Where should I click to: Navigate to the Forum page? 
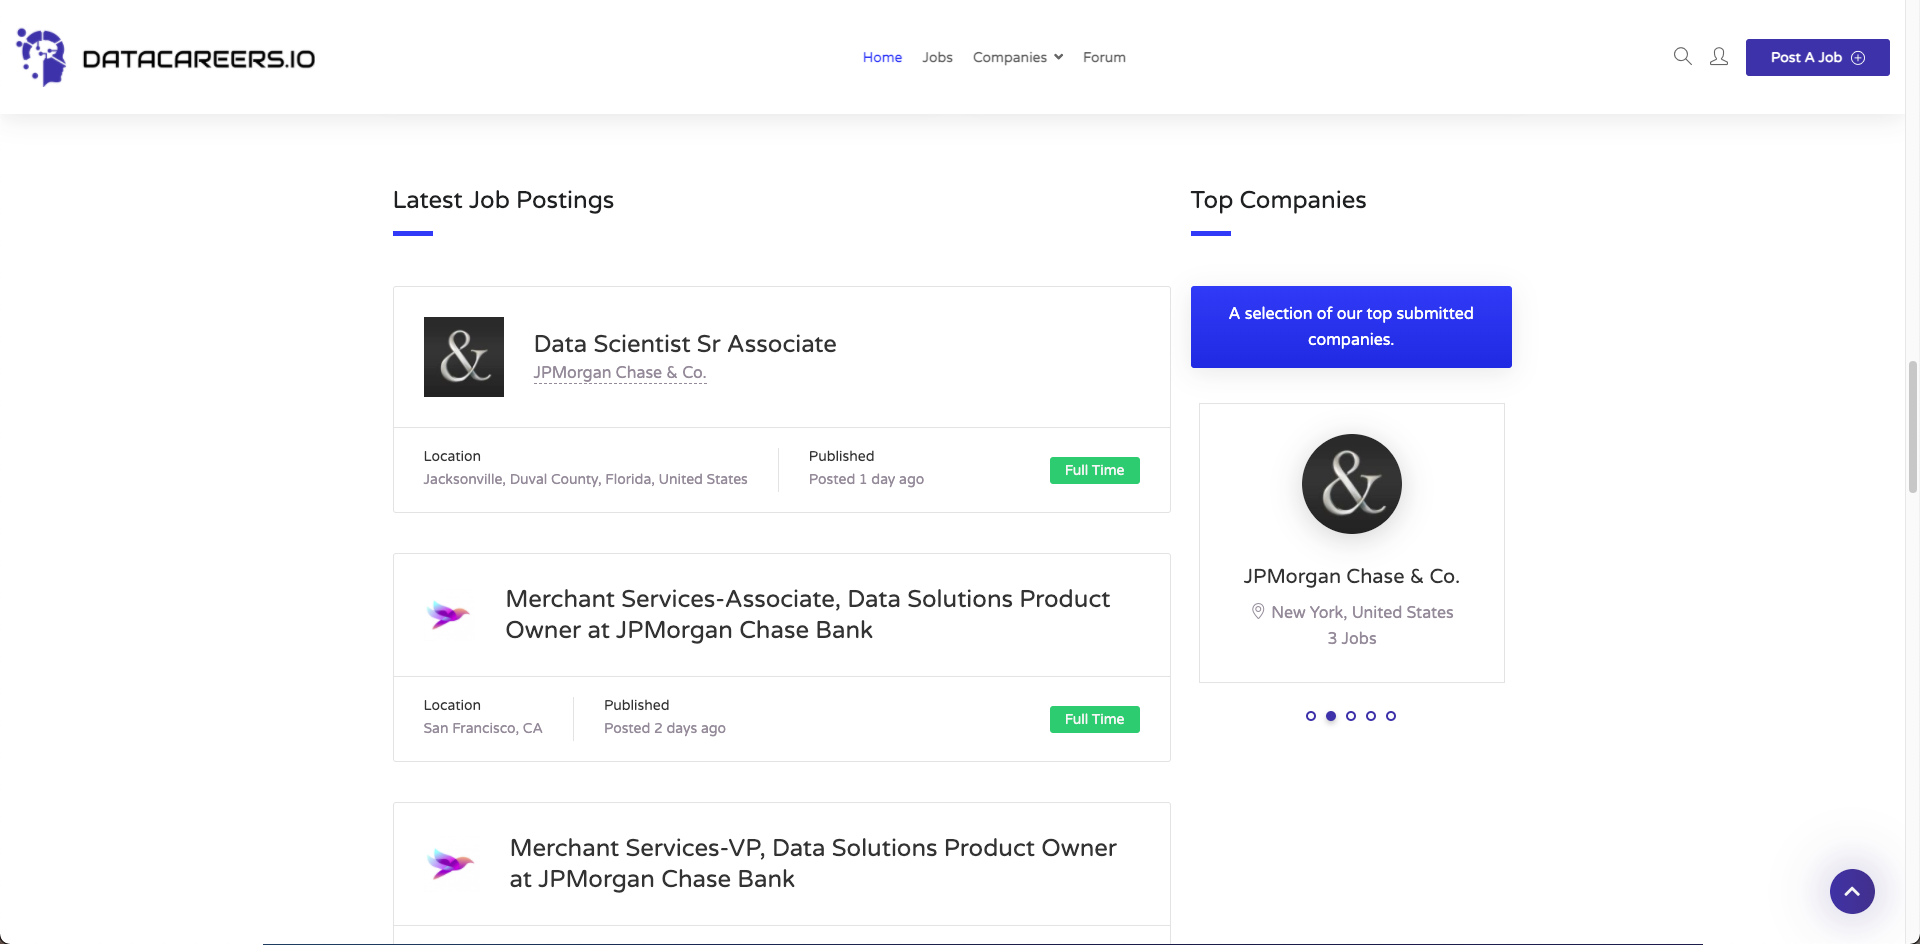[x=1104, y=57]
